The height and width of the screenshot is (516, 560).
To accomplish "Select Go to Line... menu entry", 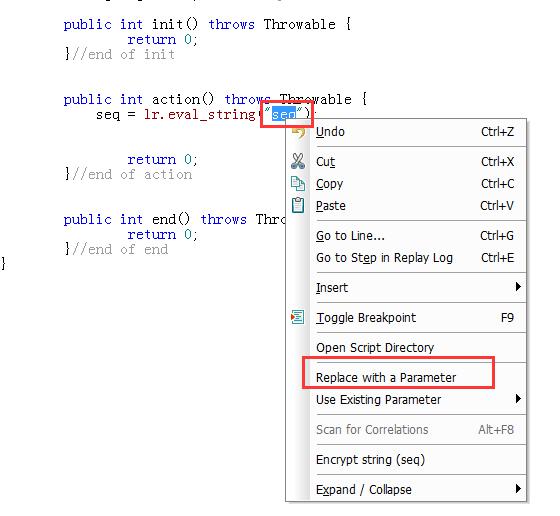I will (350, 236).
